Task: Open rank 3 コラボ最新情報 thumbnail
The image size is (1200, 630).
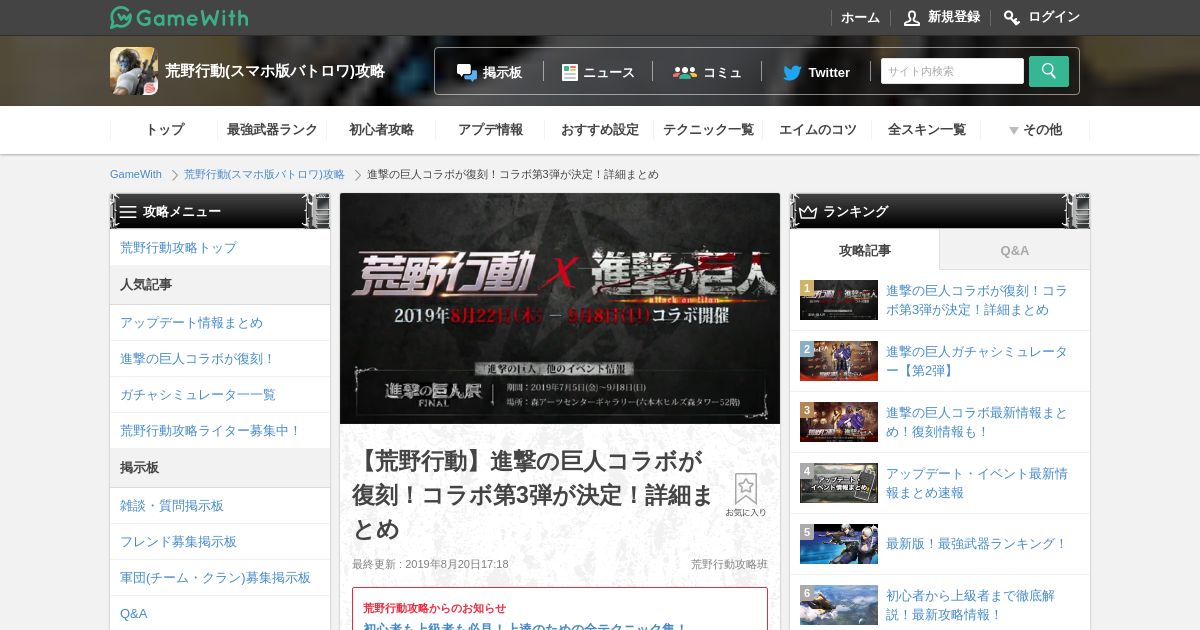Action: pyautogui.click(x=839, y=422)
